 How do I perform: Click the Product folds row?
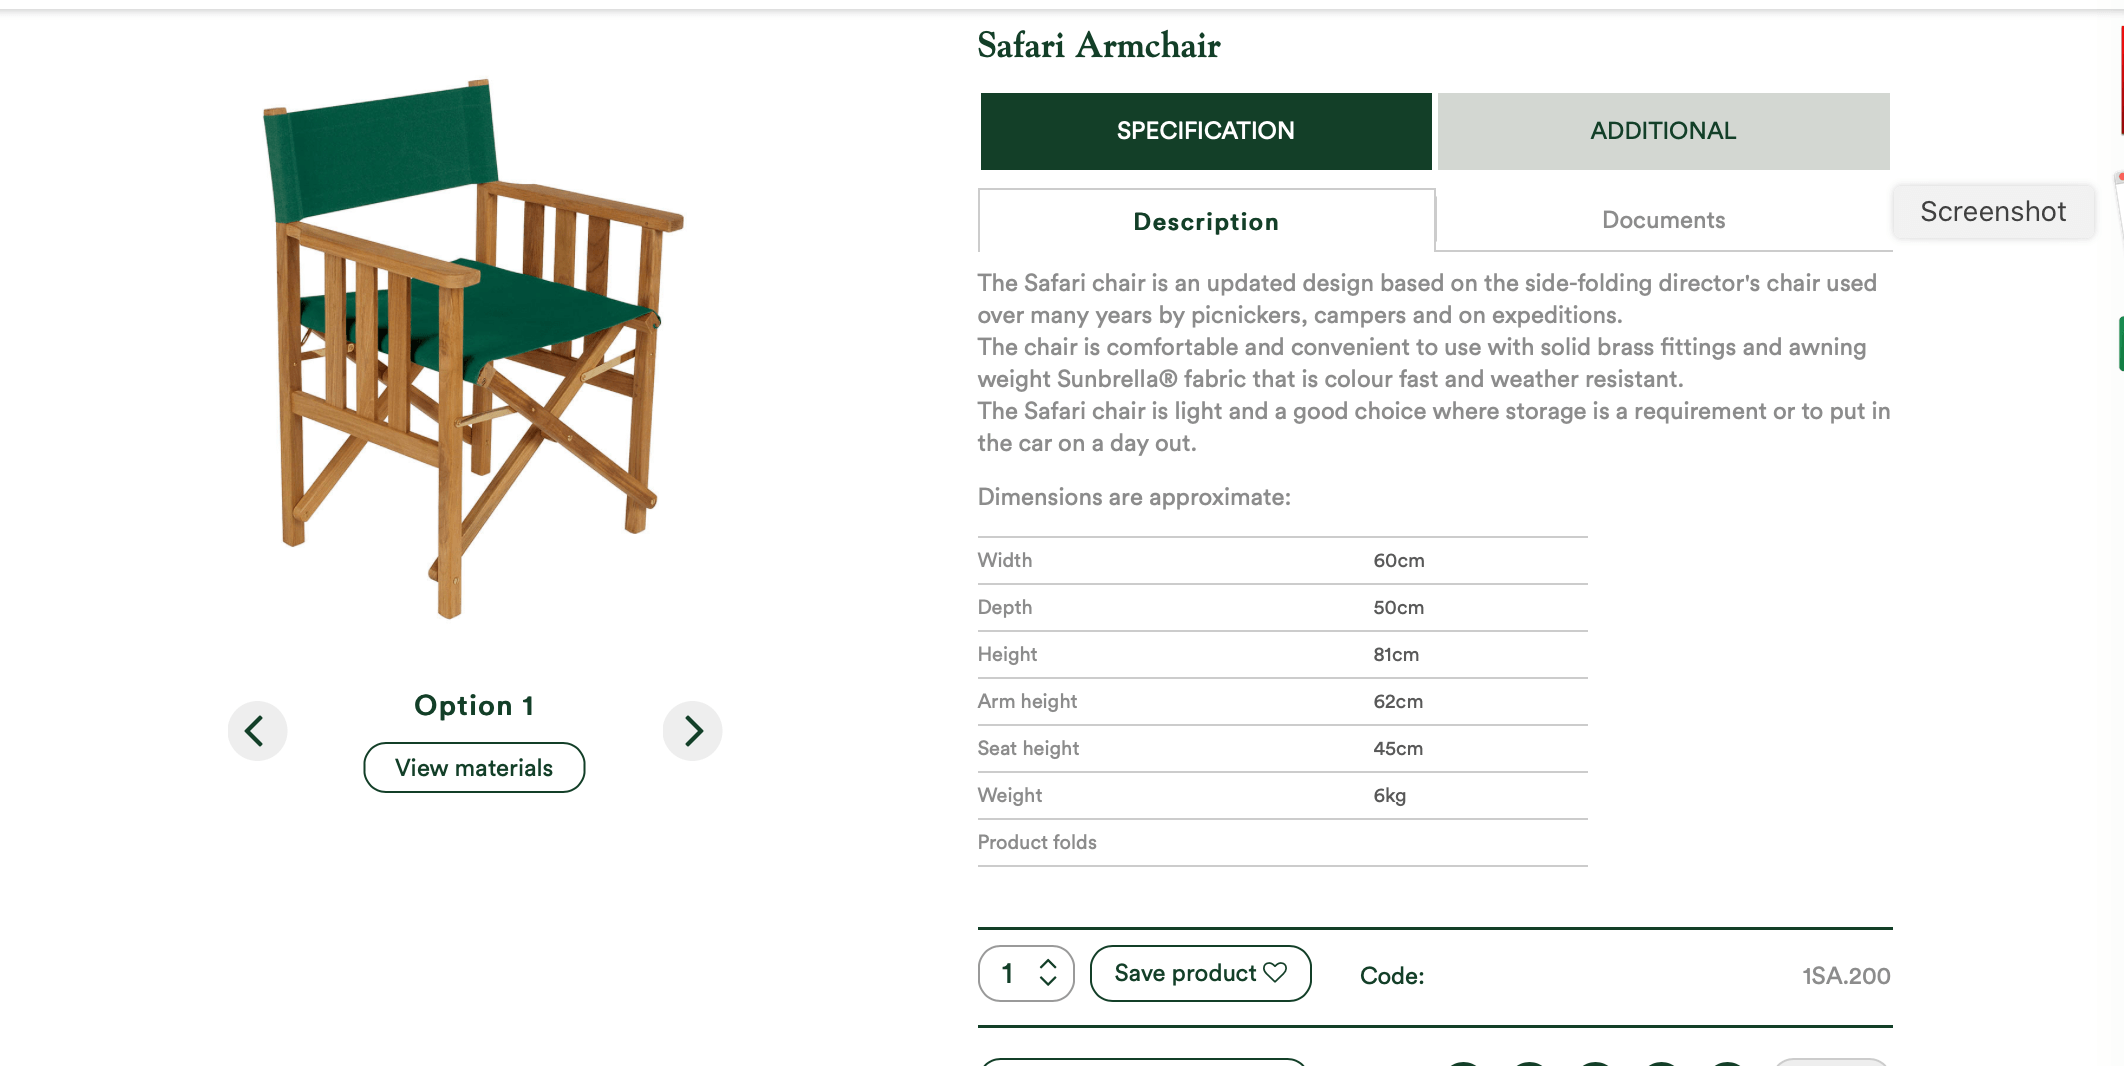point(1282,843)
